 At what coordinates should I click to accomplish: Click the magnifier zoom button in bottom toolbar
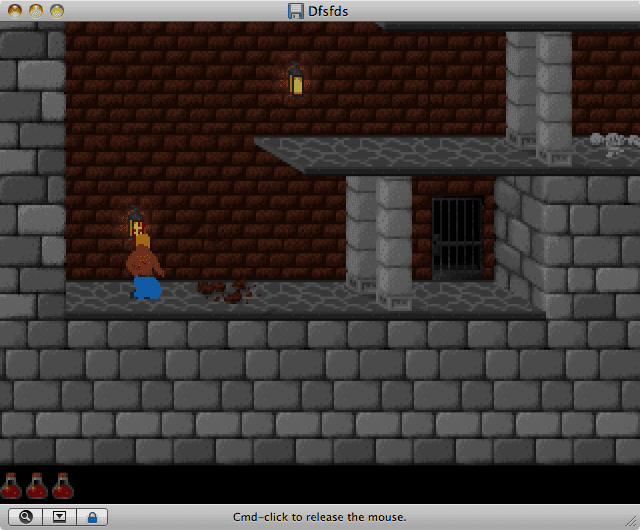tap(25, 517)
